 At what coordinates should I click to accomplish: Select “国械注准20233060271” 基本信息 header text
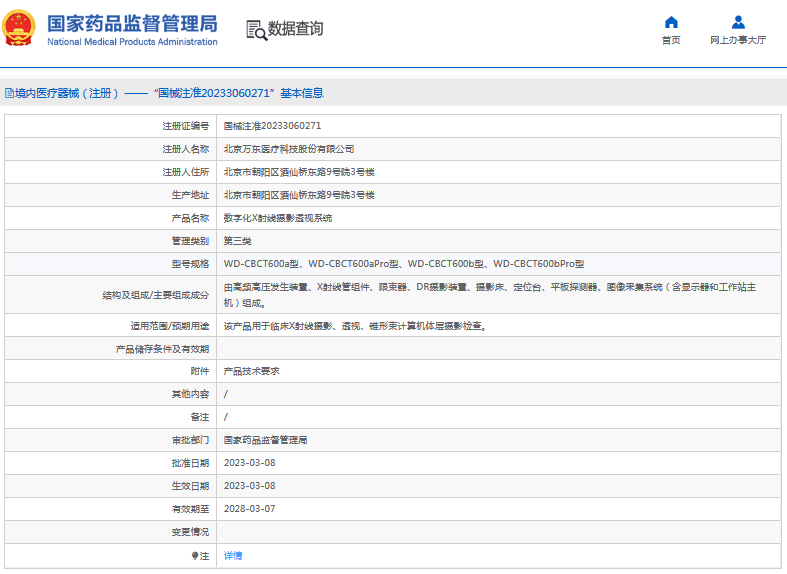tap(239, 93)
